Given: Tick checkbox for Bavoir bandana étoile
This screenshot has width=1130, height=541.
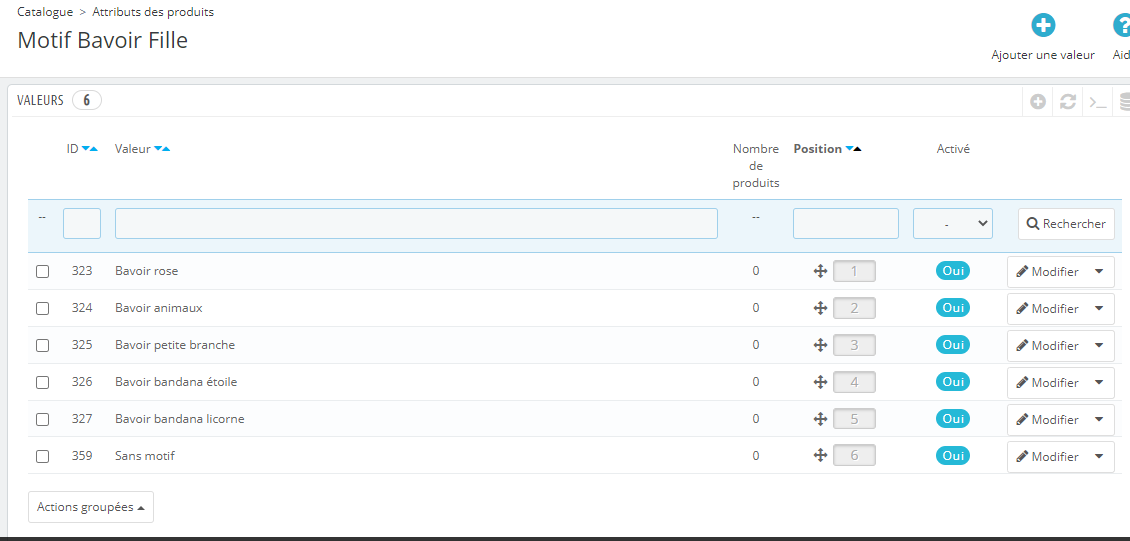Looking at the screenshot, I should 43,383.
